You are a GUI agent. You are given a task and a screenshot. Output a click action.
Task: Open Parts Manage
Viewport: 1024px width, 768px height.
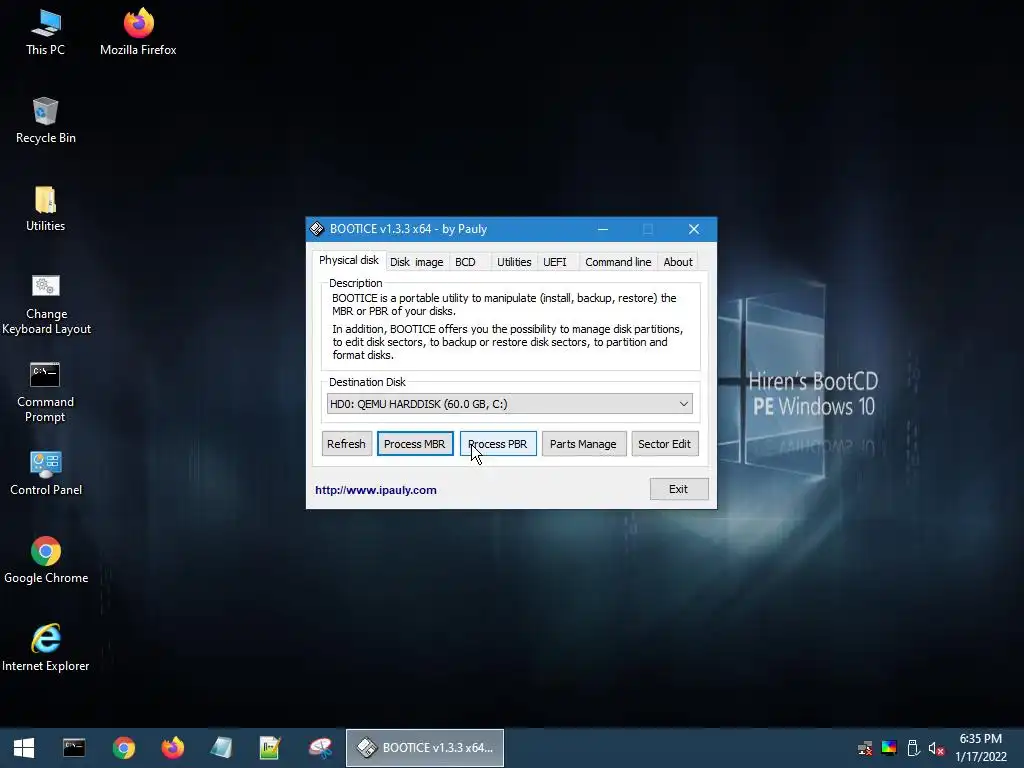[583, 443]
